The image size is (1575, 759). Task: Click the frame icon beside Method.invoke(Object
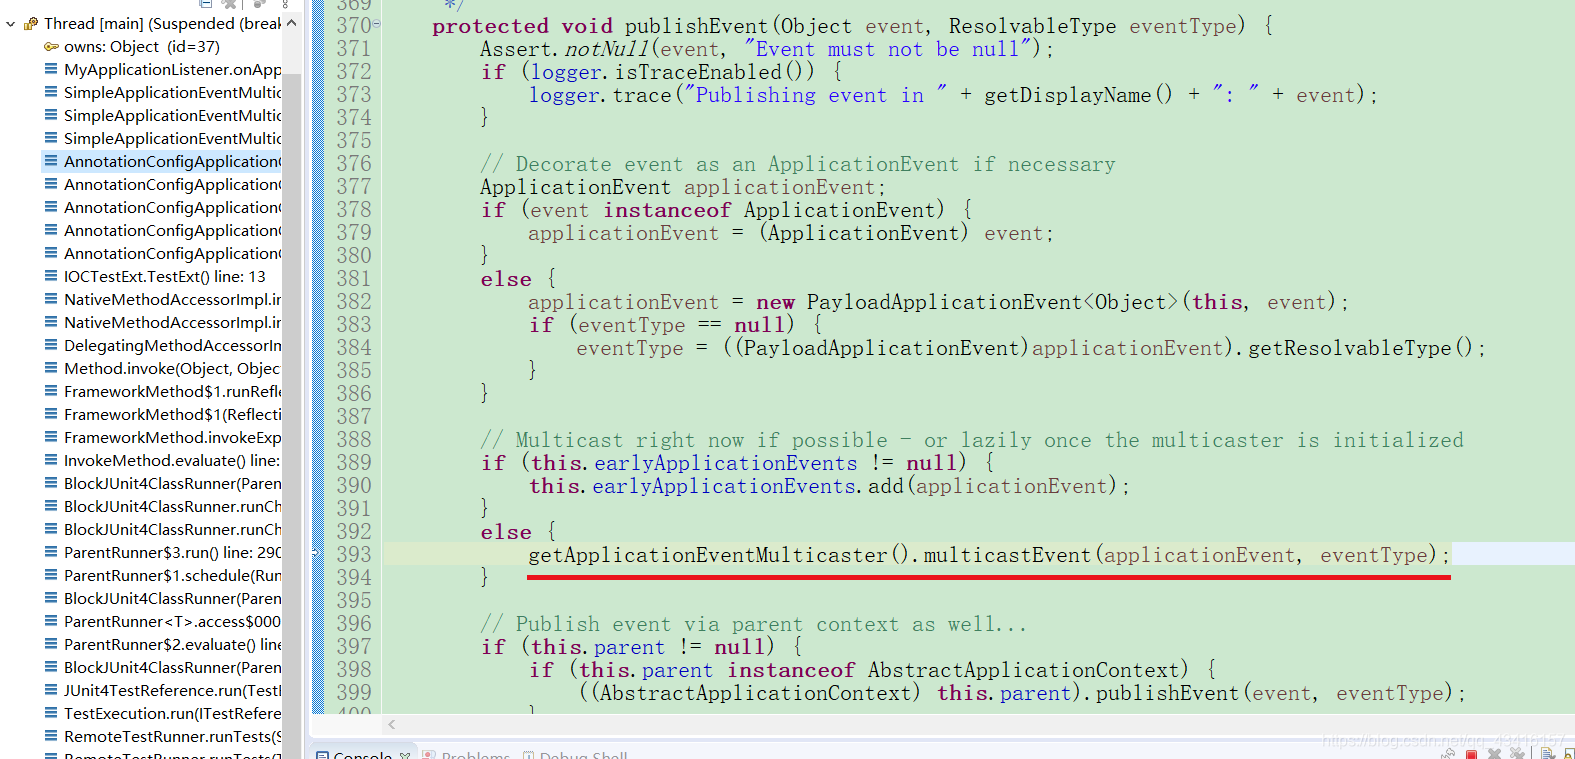point(51,368)
